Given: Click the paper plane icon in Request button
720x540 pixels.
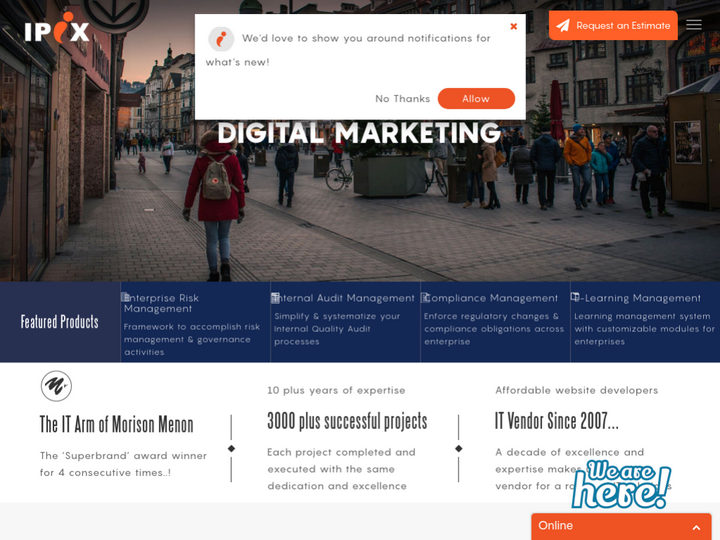Looking at the screenshot, I should pyautogui.click(x=563, y=26).
